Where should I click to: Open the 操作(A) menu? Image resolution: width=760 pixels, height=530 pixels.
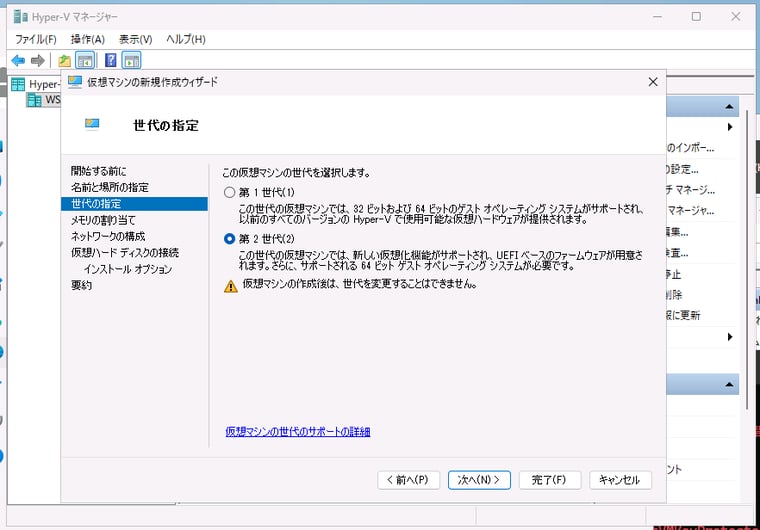(88, 39)
